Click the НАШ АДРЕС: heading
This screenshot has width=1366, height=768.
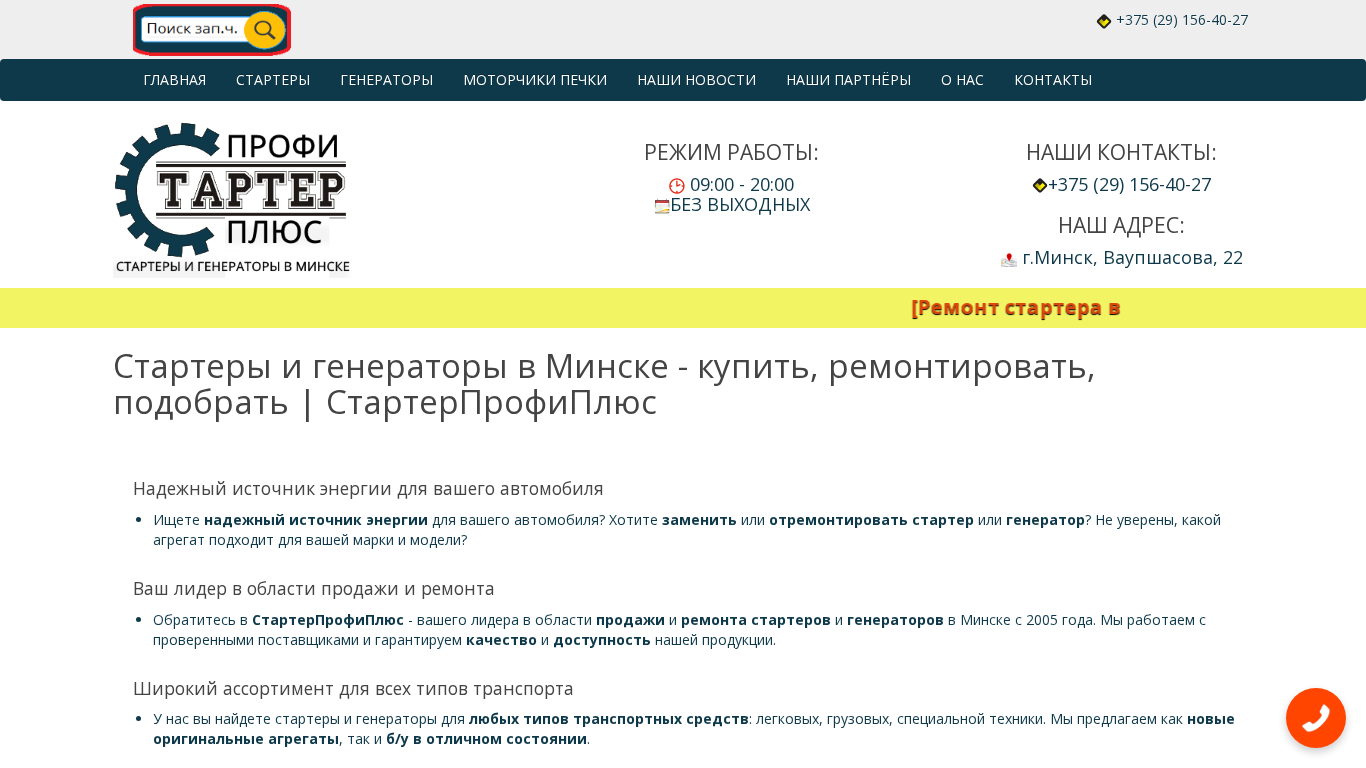tap(1121, 226)
